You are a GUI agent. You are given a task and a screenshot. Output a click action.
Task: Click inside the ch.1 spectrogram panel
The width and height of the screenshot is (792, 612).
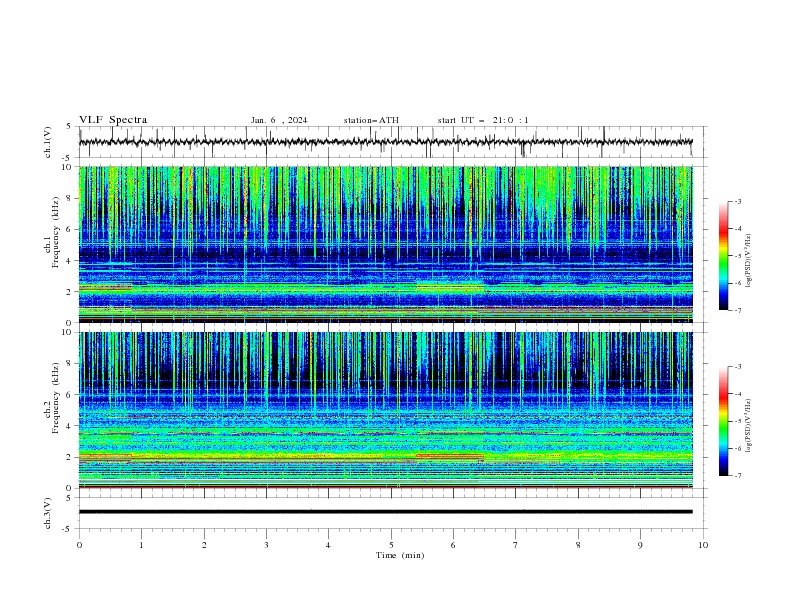[386, 244]
